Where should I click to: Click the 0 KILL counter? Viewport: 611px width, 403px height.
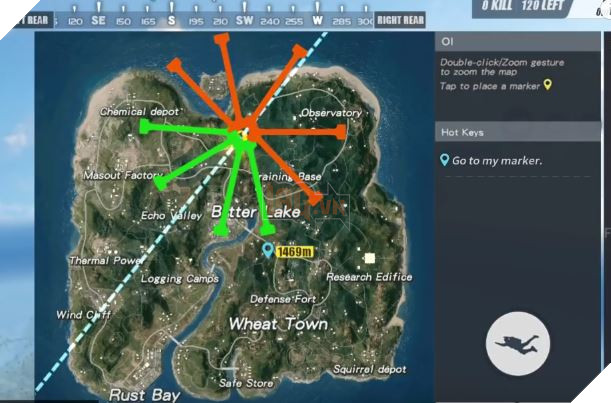497,5
